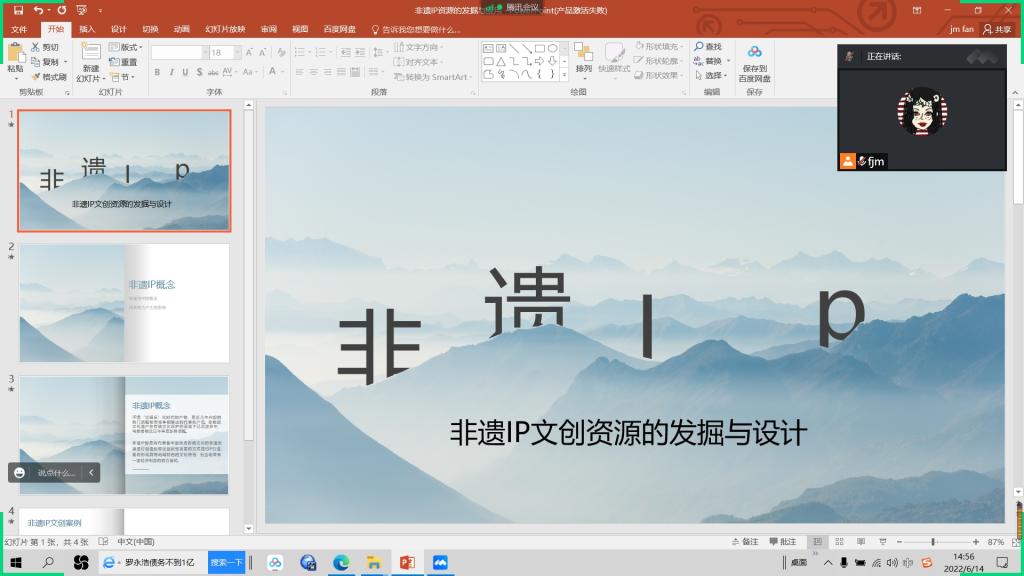
Task: Select the Format Painter (格式刷) tool
Action: pos(48,77)
